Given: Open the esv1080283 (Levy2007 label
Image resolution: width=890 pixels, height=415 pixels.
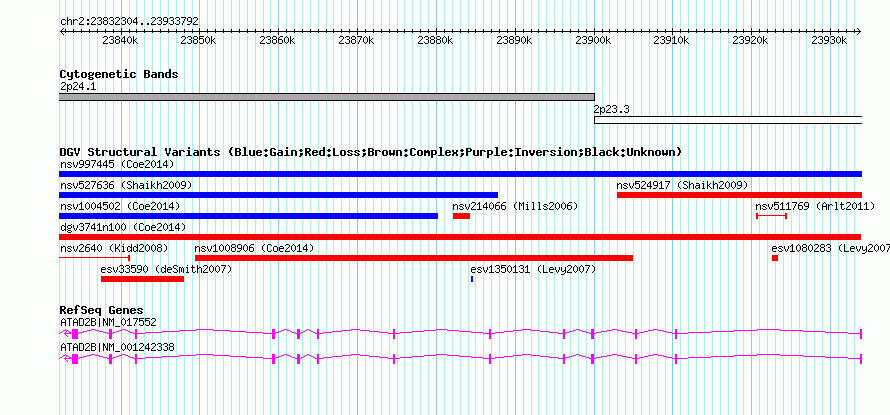Looking at the screenshot, I should point(830,249).
